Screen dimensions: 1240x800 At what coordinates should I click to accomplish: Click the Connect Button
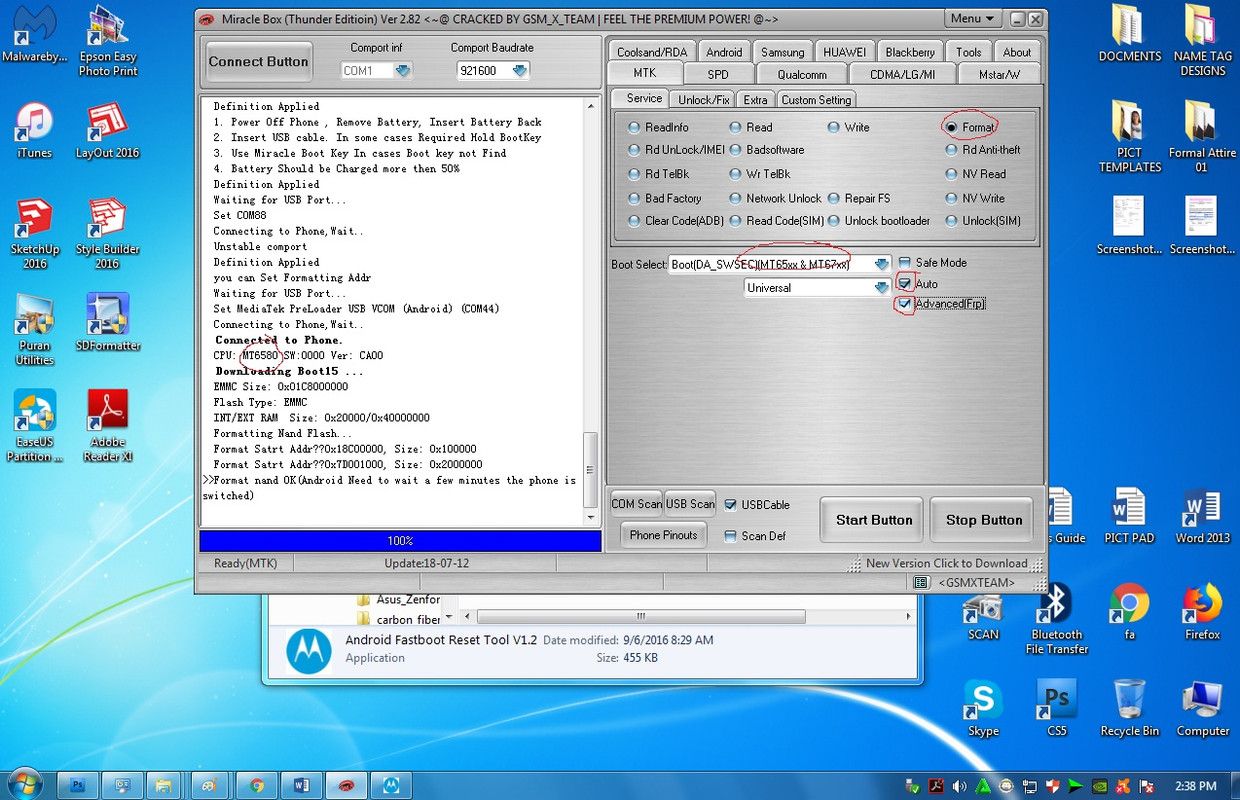tap(258, 62)
